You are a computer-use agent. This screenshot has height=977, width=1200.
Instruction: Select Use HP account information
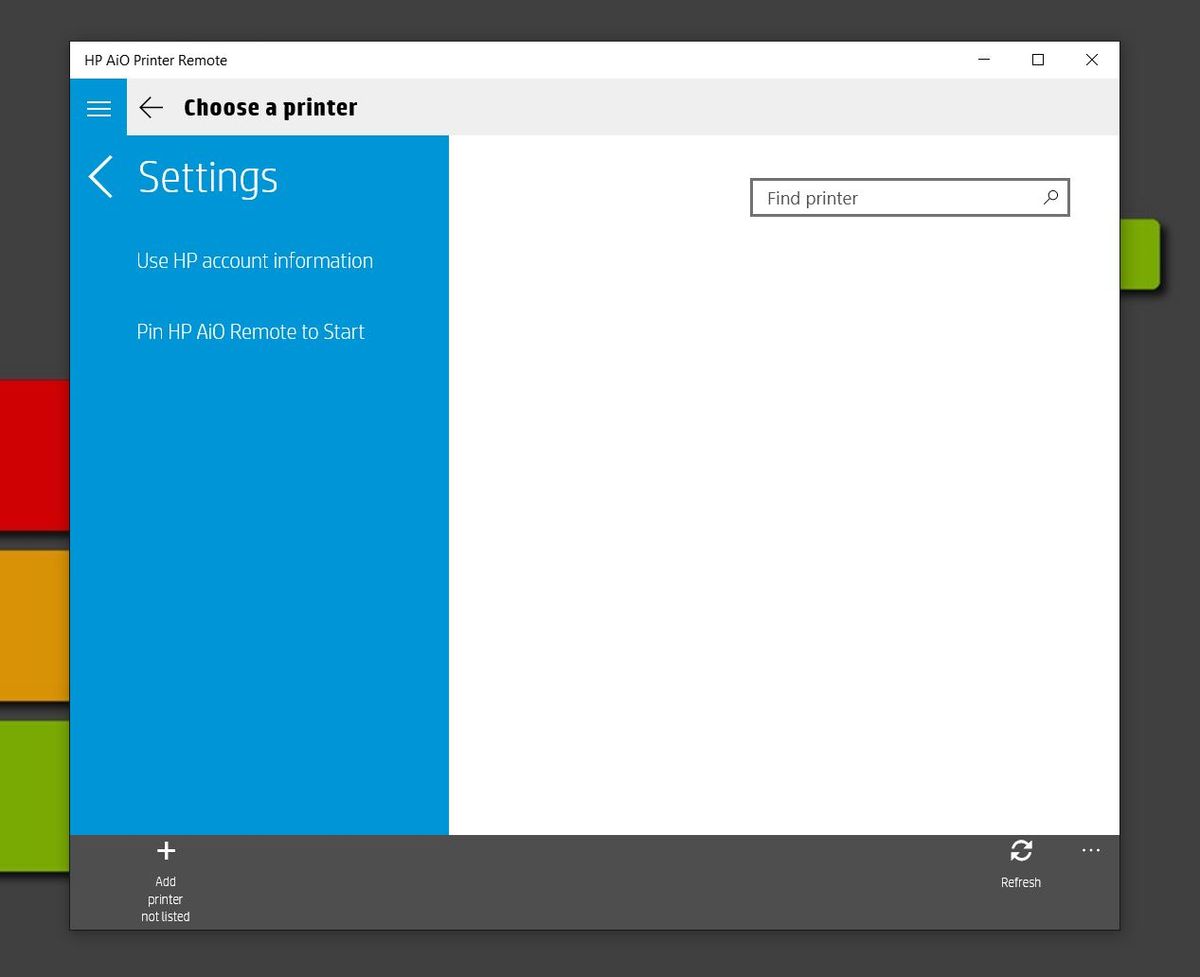pos(254,261)
